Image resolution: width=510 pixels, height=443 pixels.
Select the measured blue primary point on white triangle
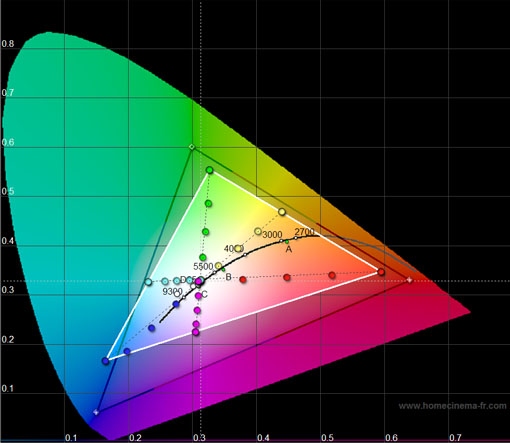106,361
